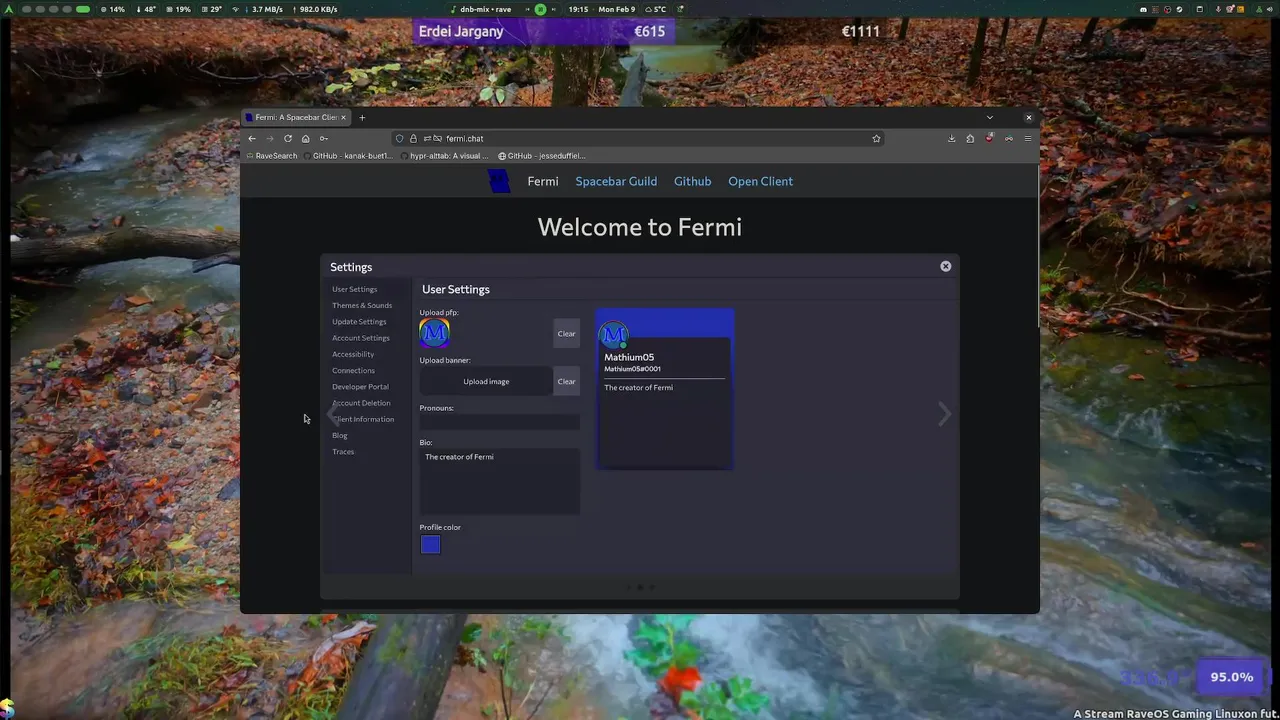Click the Upload image banner button
The height and width of the screenshot is (720, 1280).
point(486,381)
